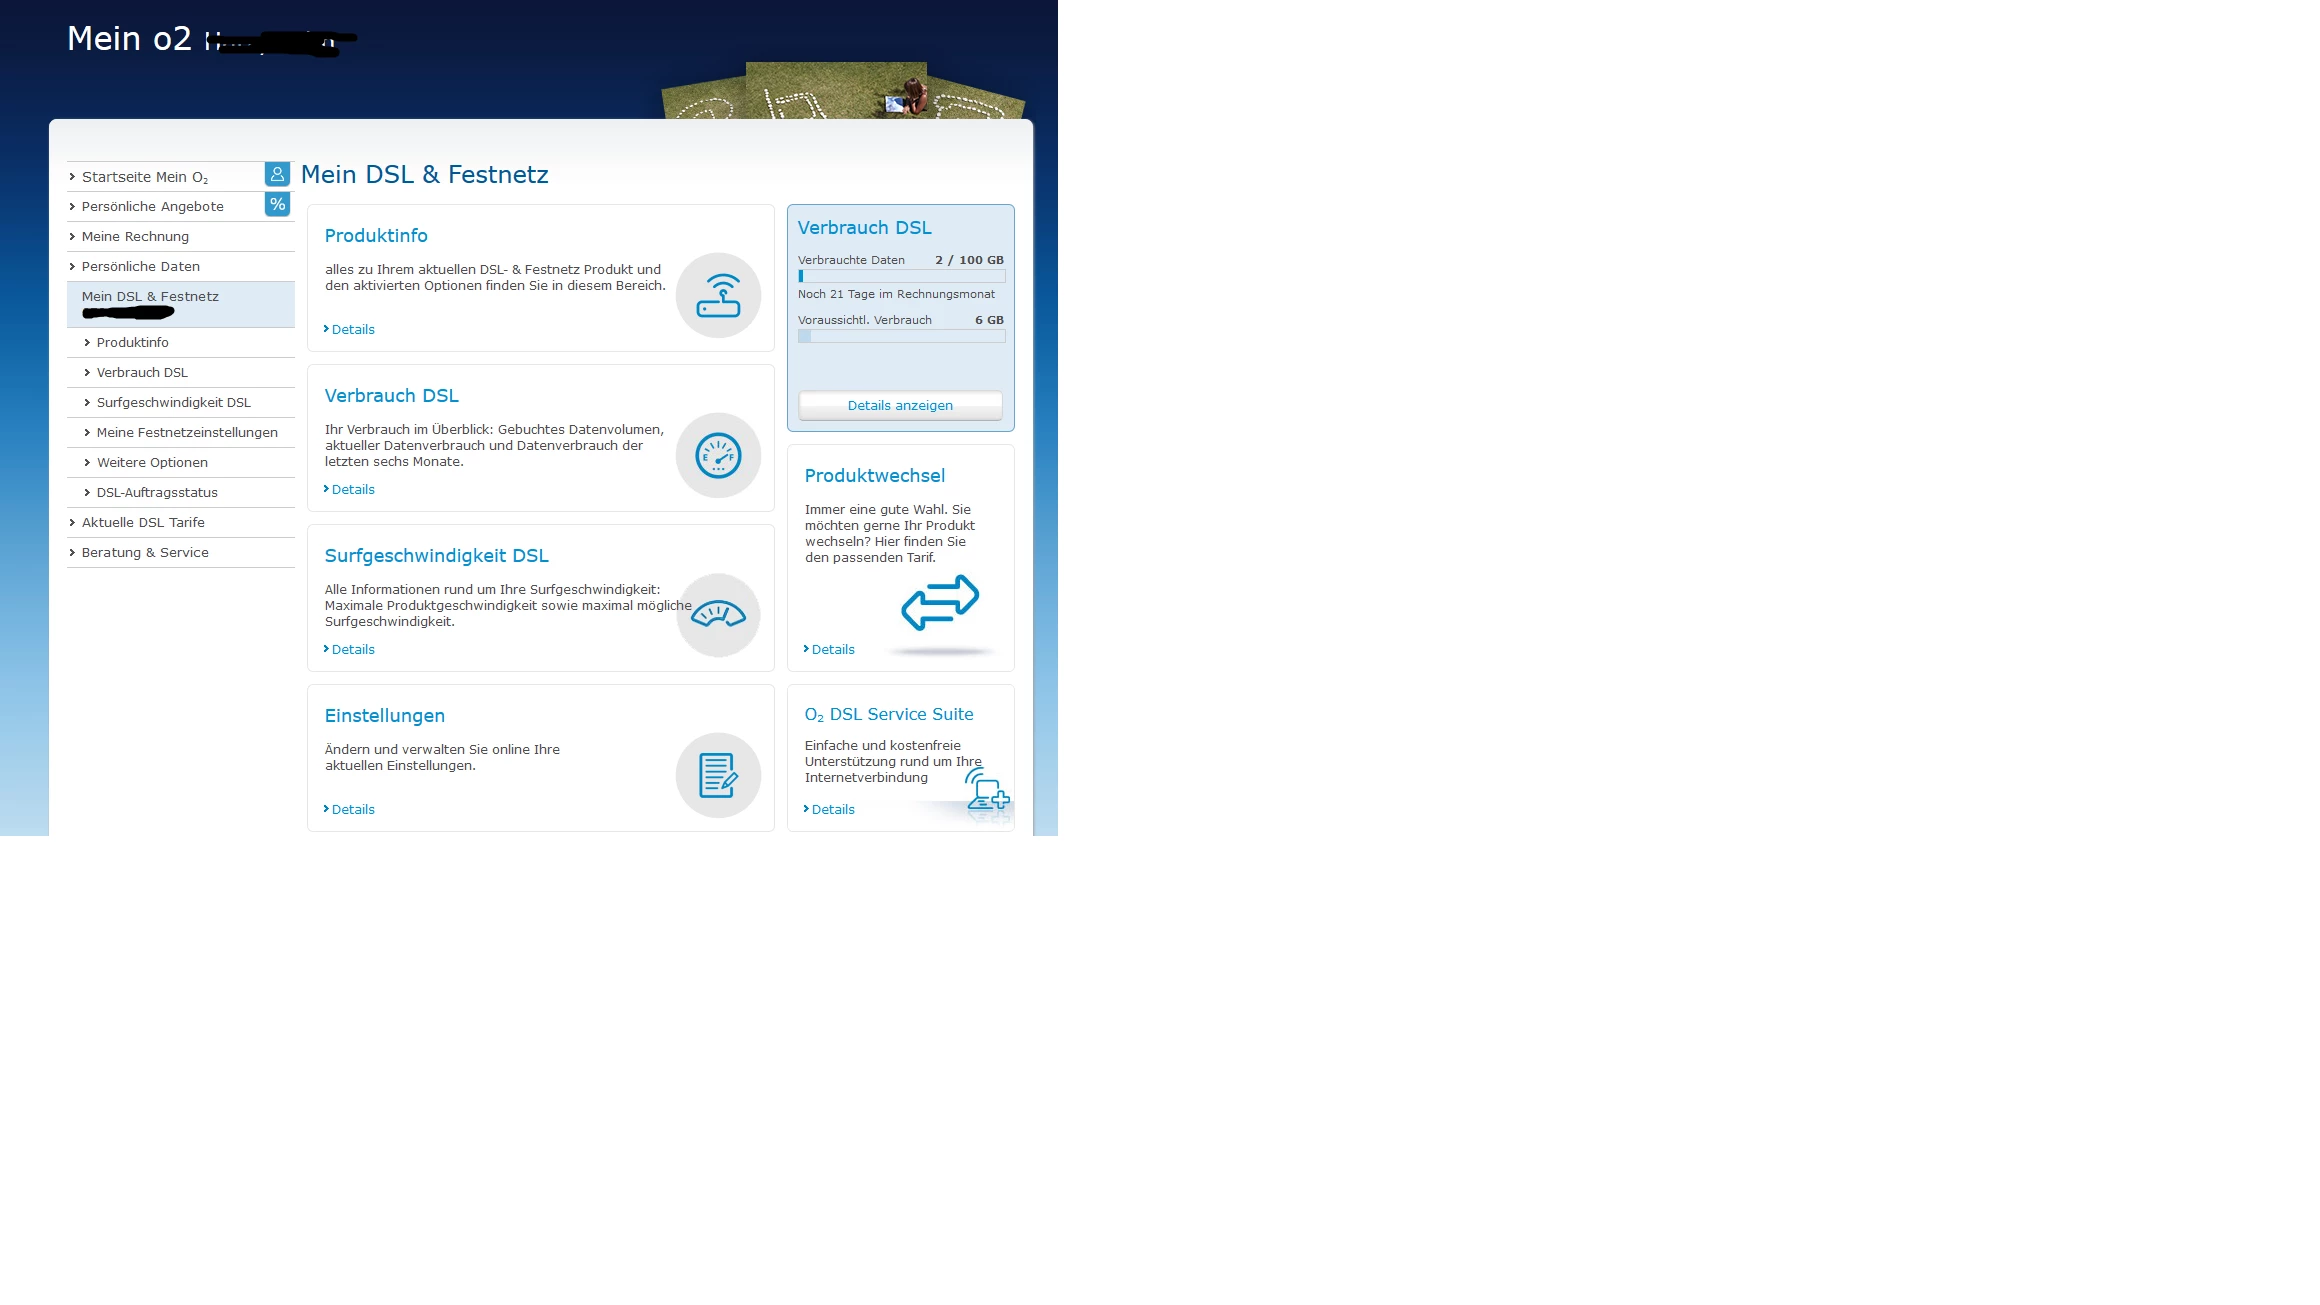Select Meine Rechnung in sidebar menu

135,236
